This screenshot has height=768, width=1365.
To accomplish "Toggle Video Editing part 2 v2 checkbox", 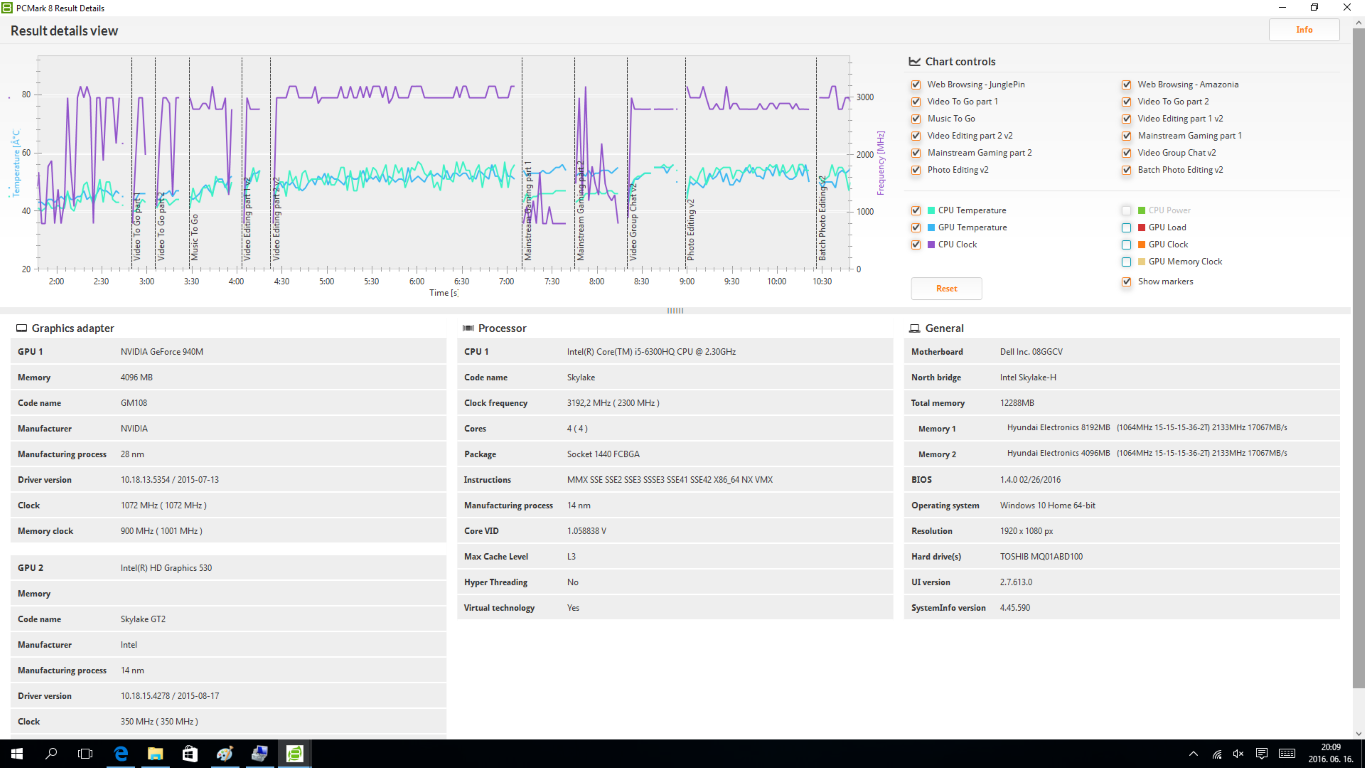I will pos(916,136).
